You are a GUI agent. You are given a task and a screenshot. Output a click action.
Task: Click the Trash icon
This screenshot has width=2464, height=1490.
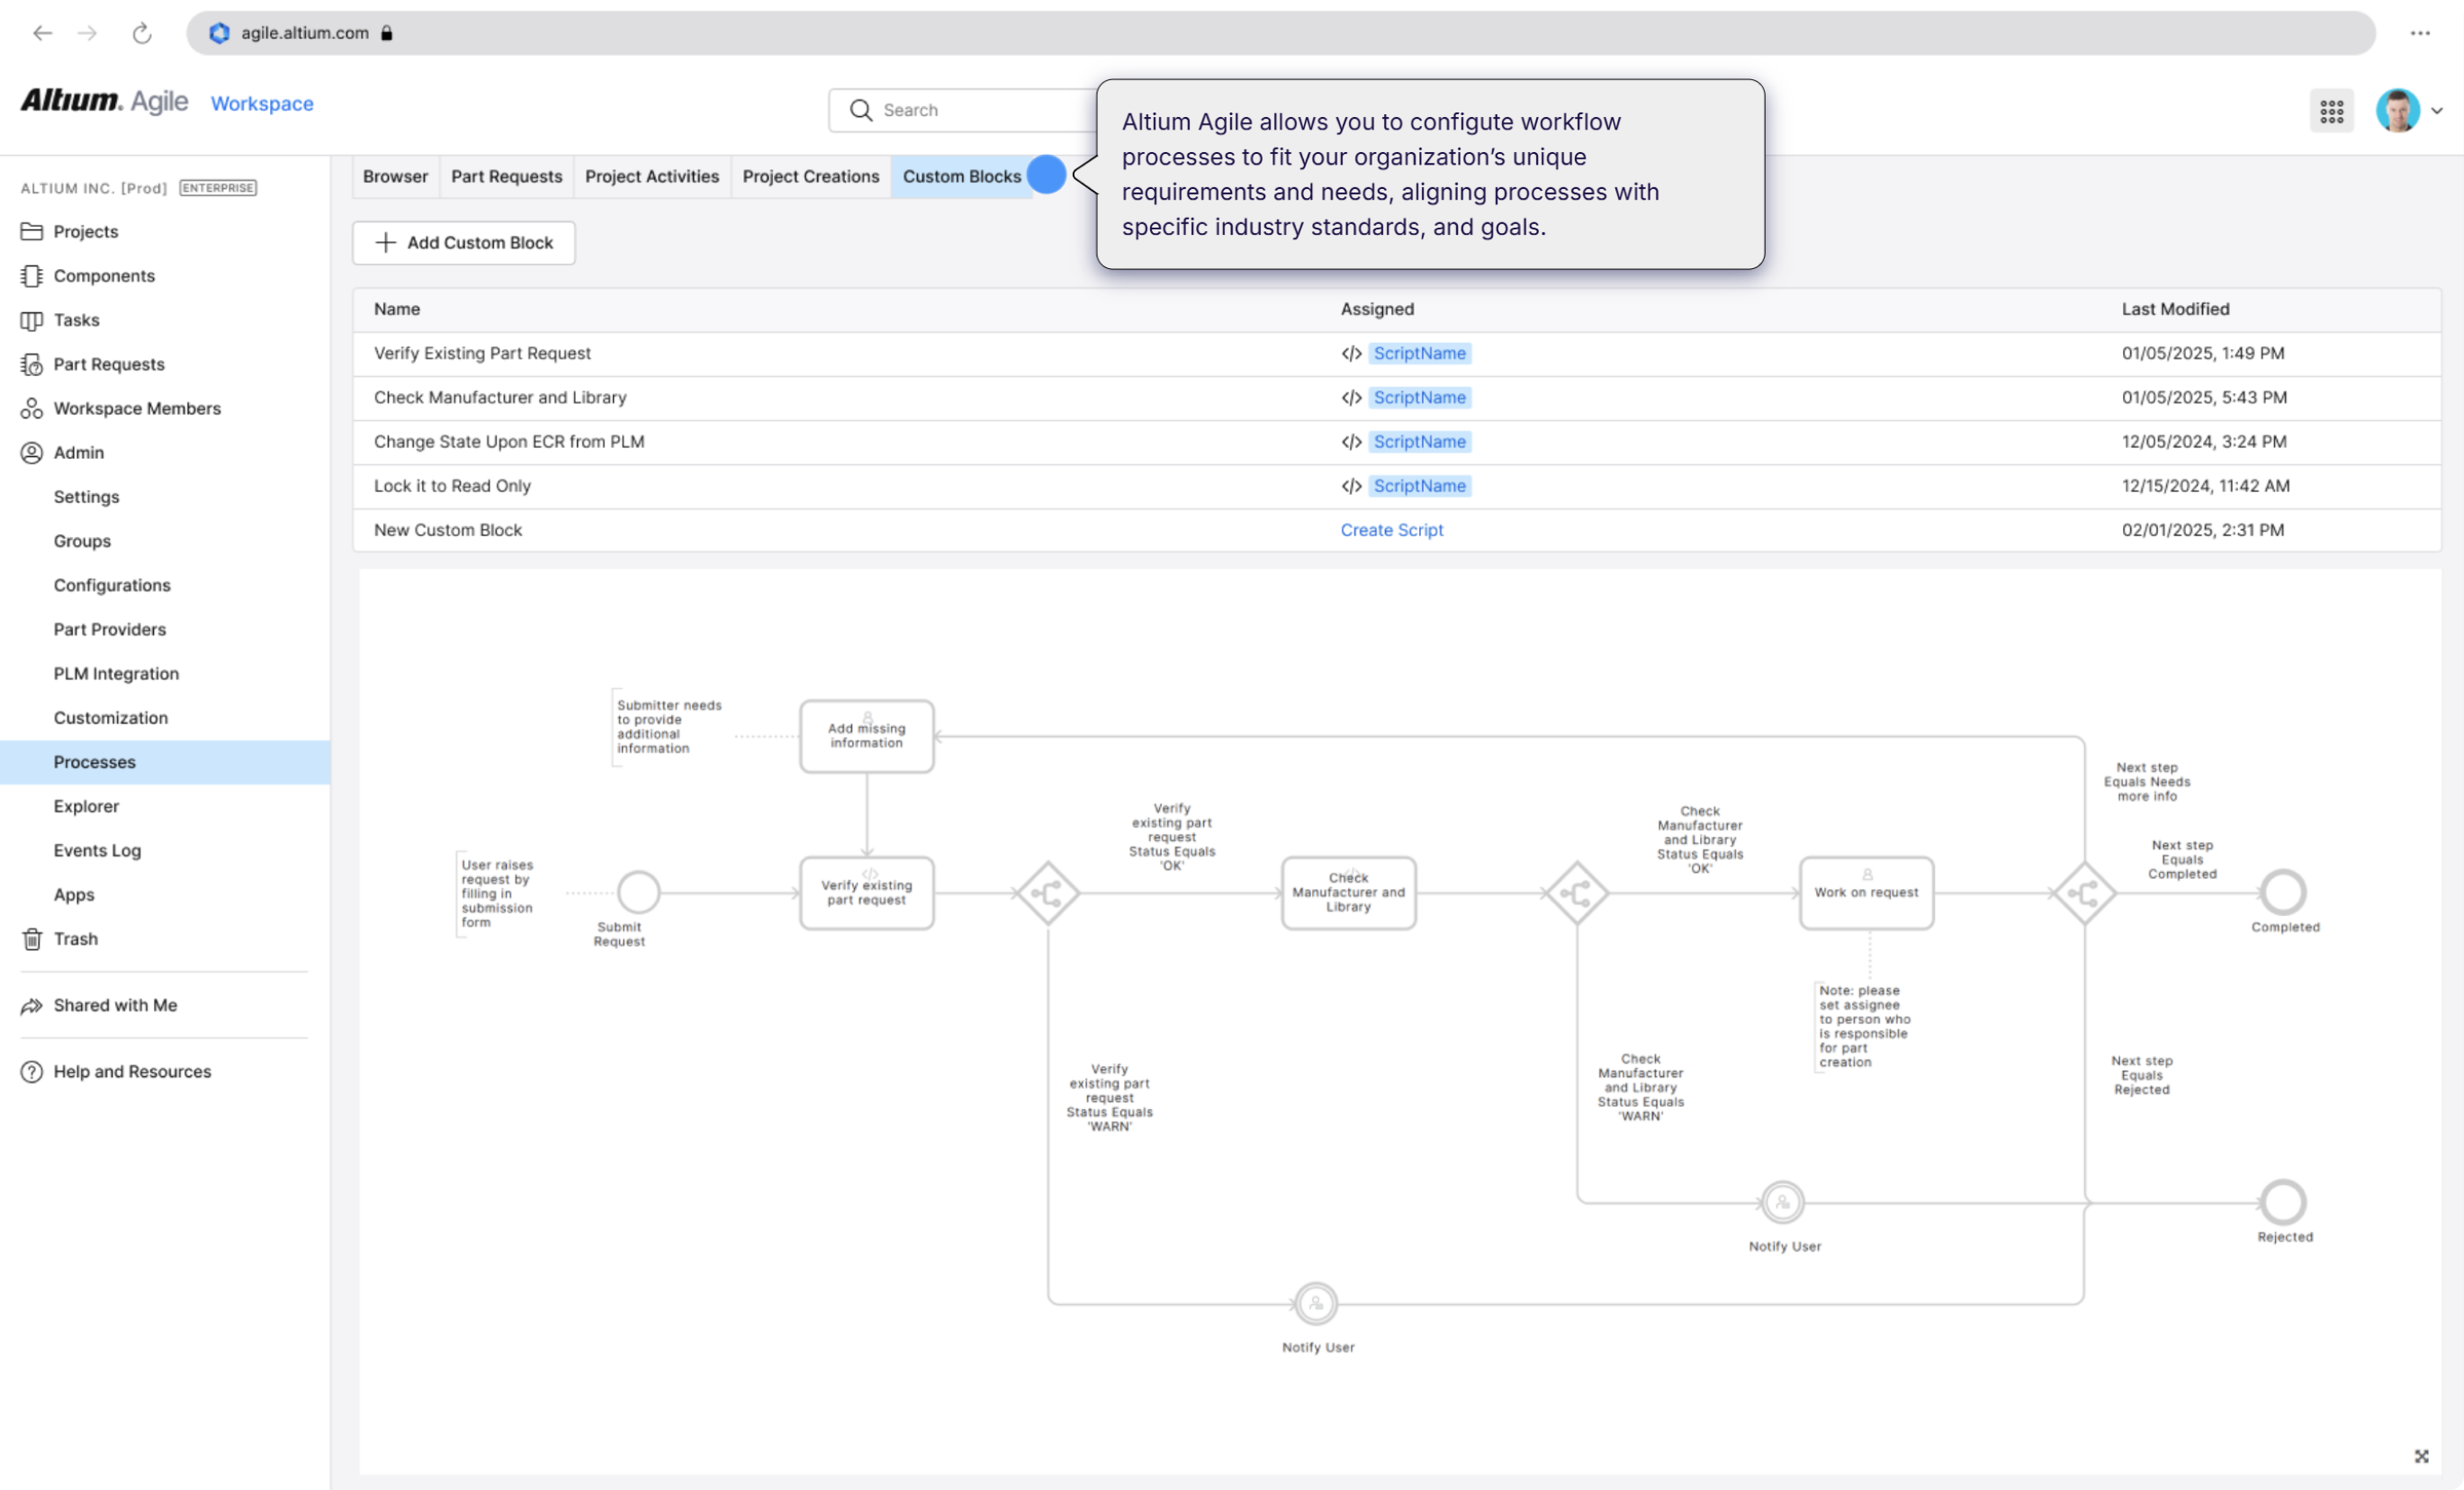32,938
